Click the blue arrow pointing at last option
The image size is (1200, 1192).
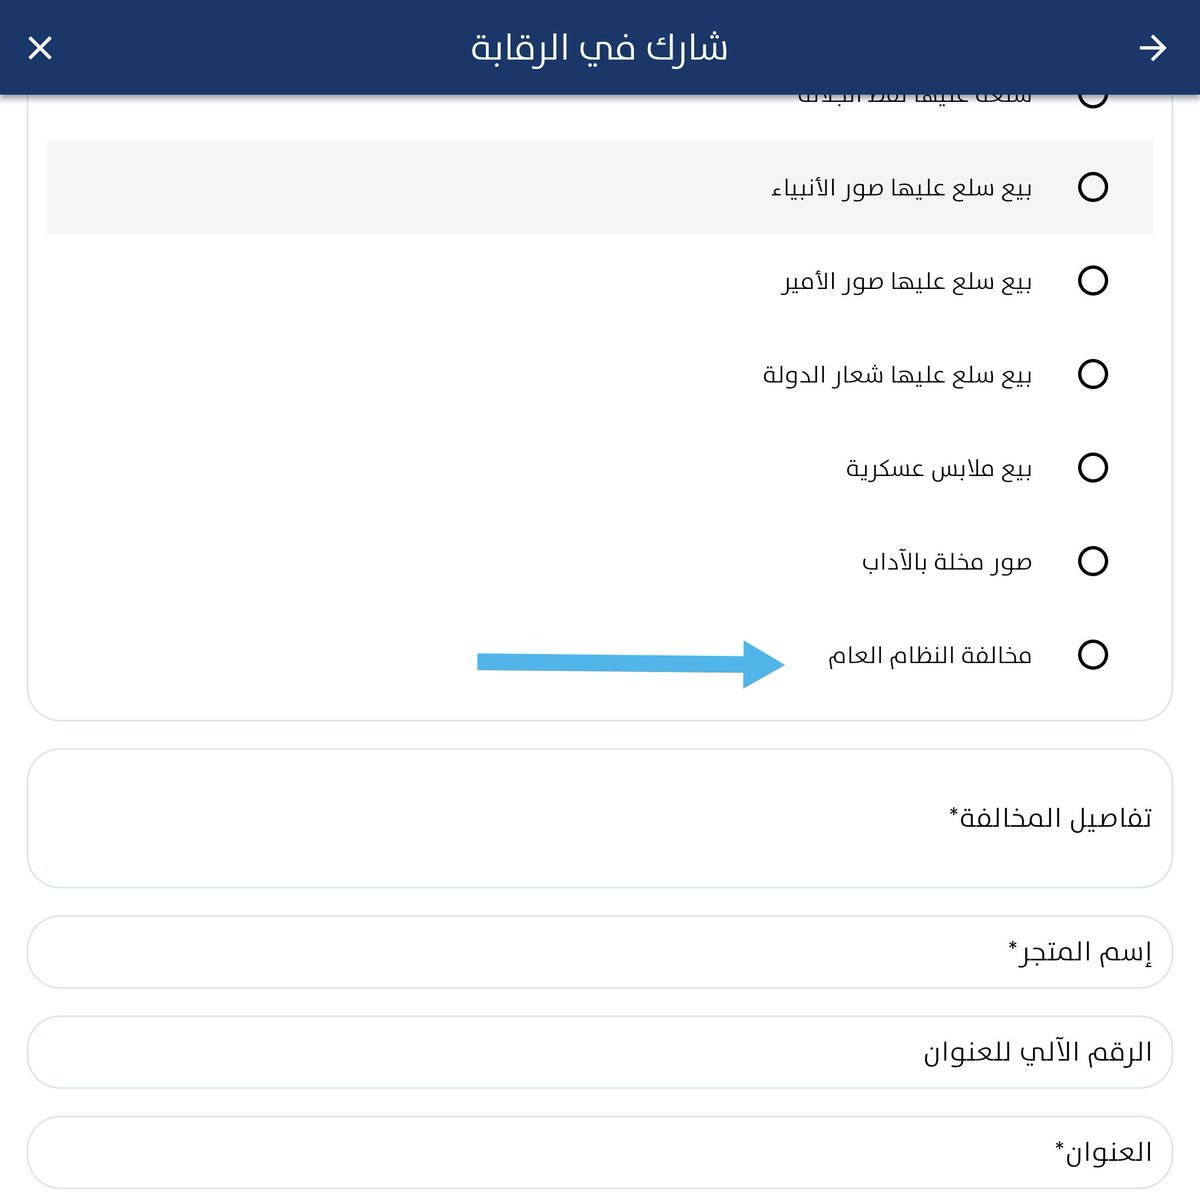pos(631,663)
